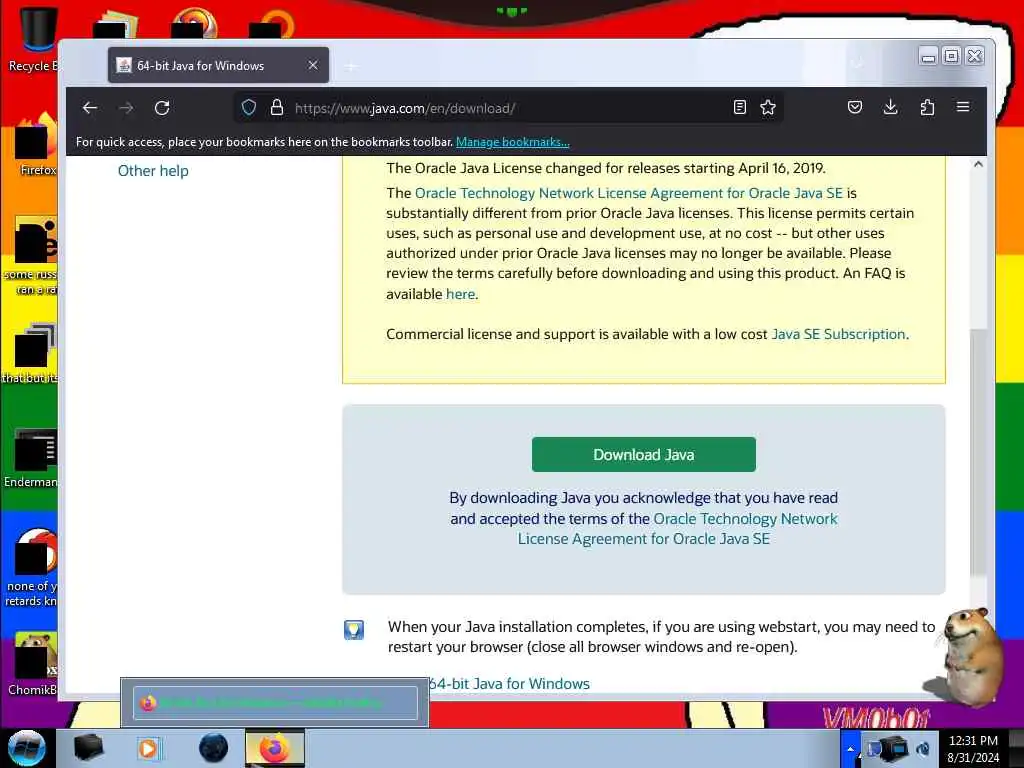Go back to the previous page
The image size is (1024, 768).
90,108
